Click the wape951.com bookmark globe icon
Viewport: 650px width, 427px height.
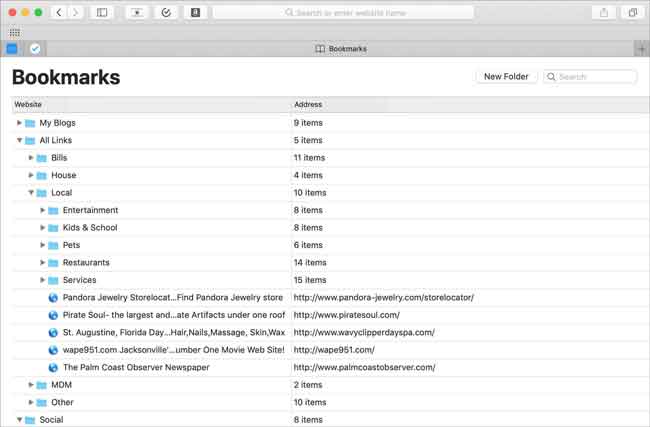tap(53, 350)
